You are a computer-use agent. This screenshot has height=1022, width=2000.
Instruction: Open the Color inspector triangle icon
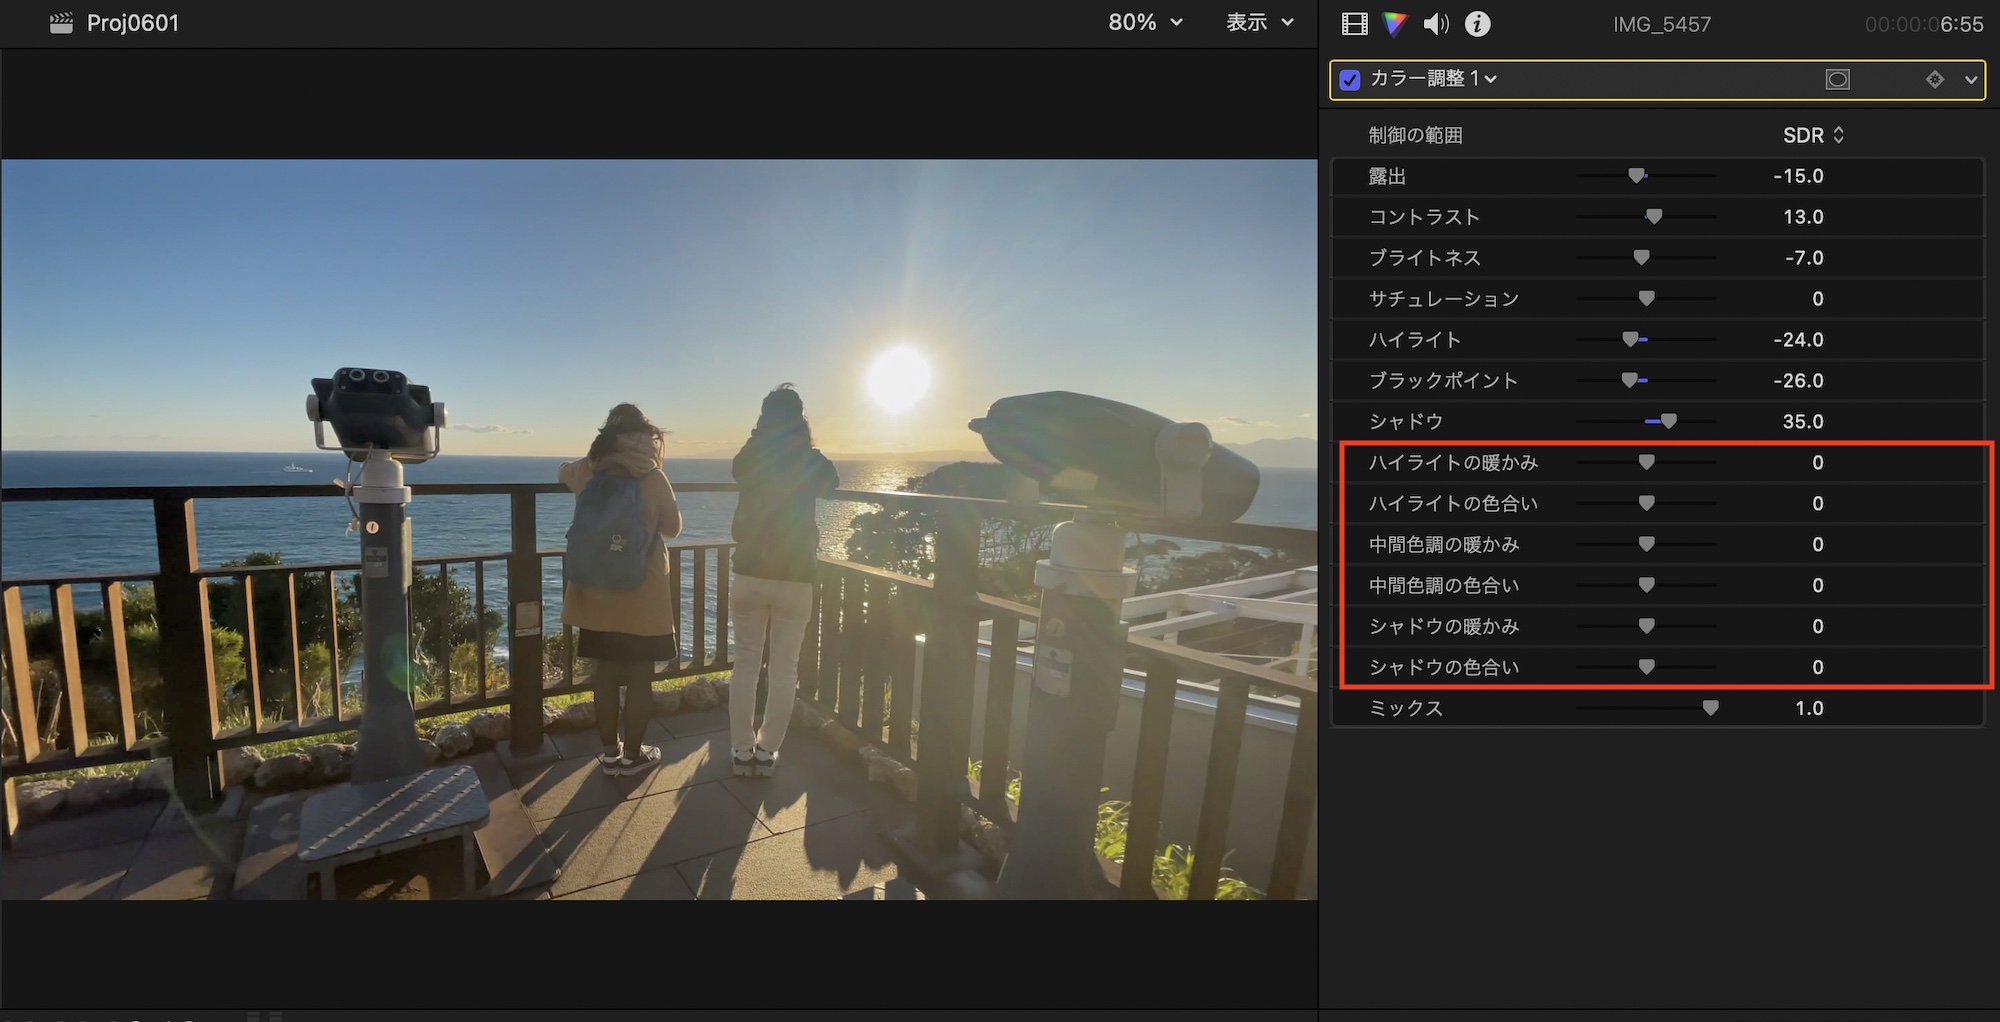(1394, 24)
